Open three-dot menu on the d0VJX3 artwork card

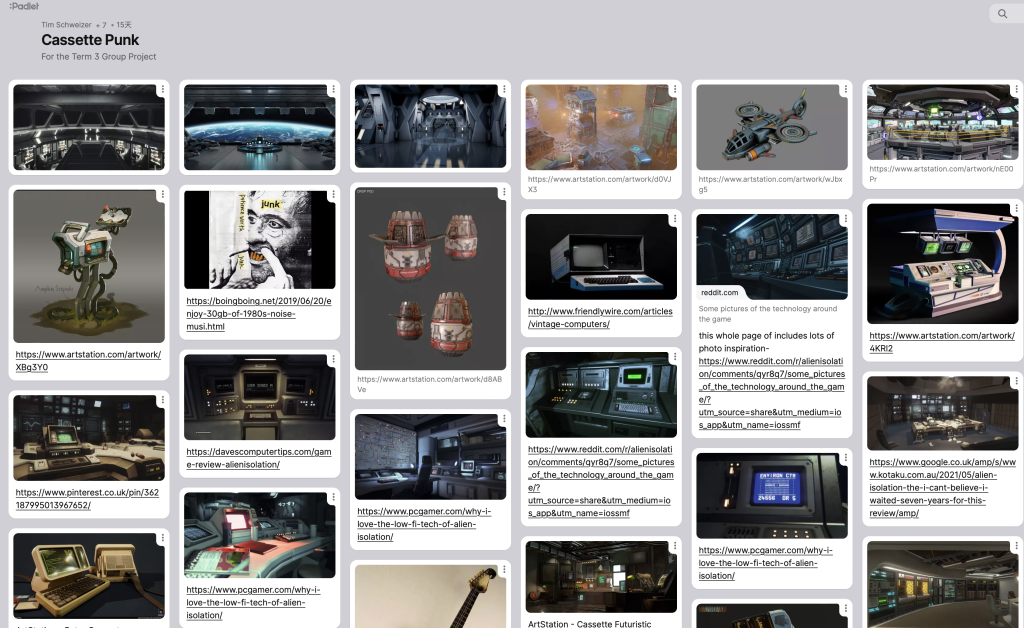click(675, 89)
